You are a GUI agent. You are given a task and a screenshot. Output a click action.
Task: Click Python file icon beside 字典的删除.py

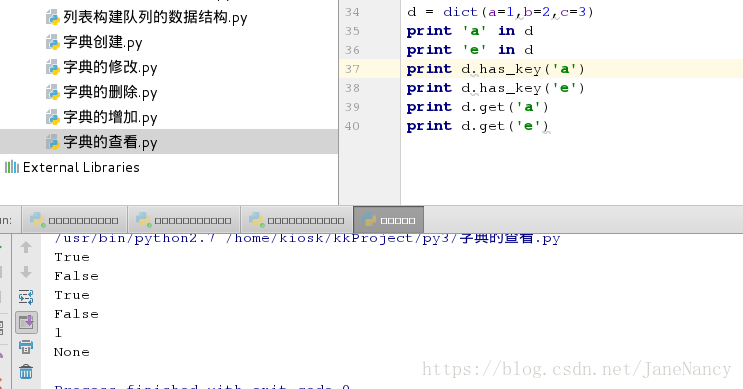click(53, 92)
